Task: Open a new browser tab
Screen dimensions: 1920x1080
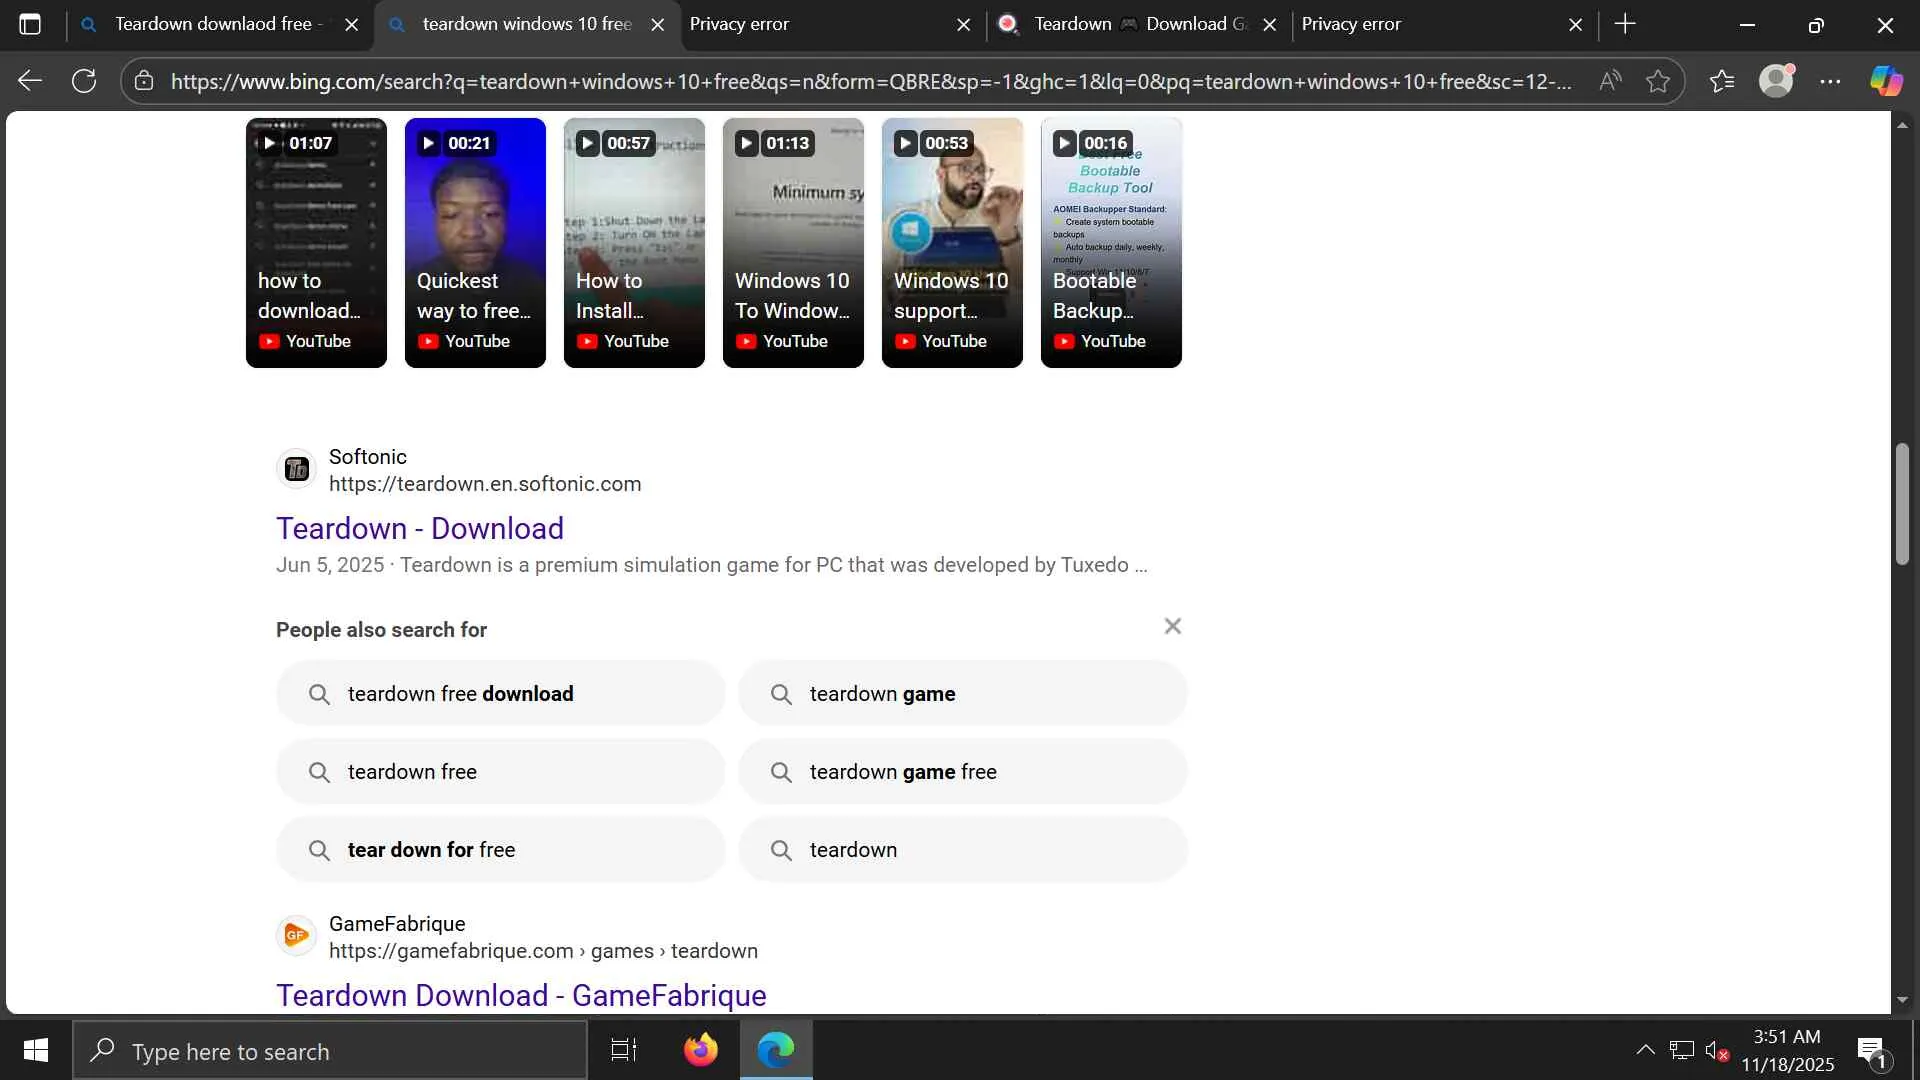Action: 1625,24
